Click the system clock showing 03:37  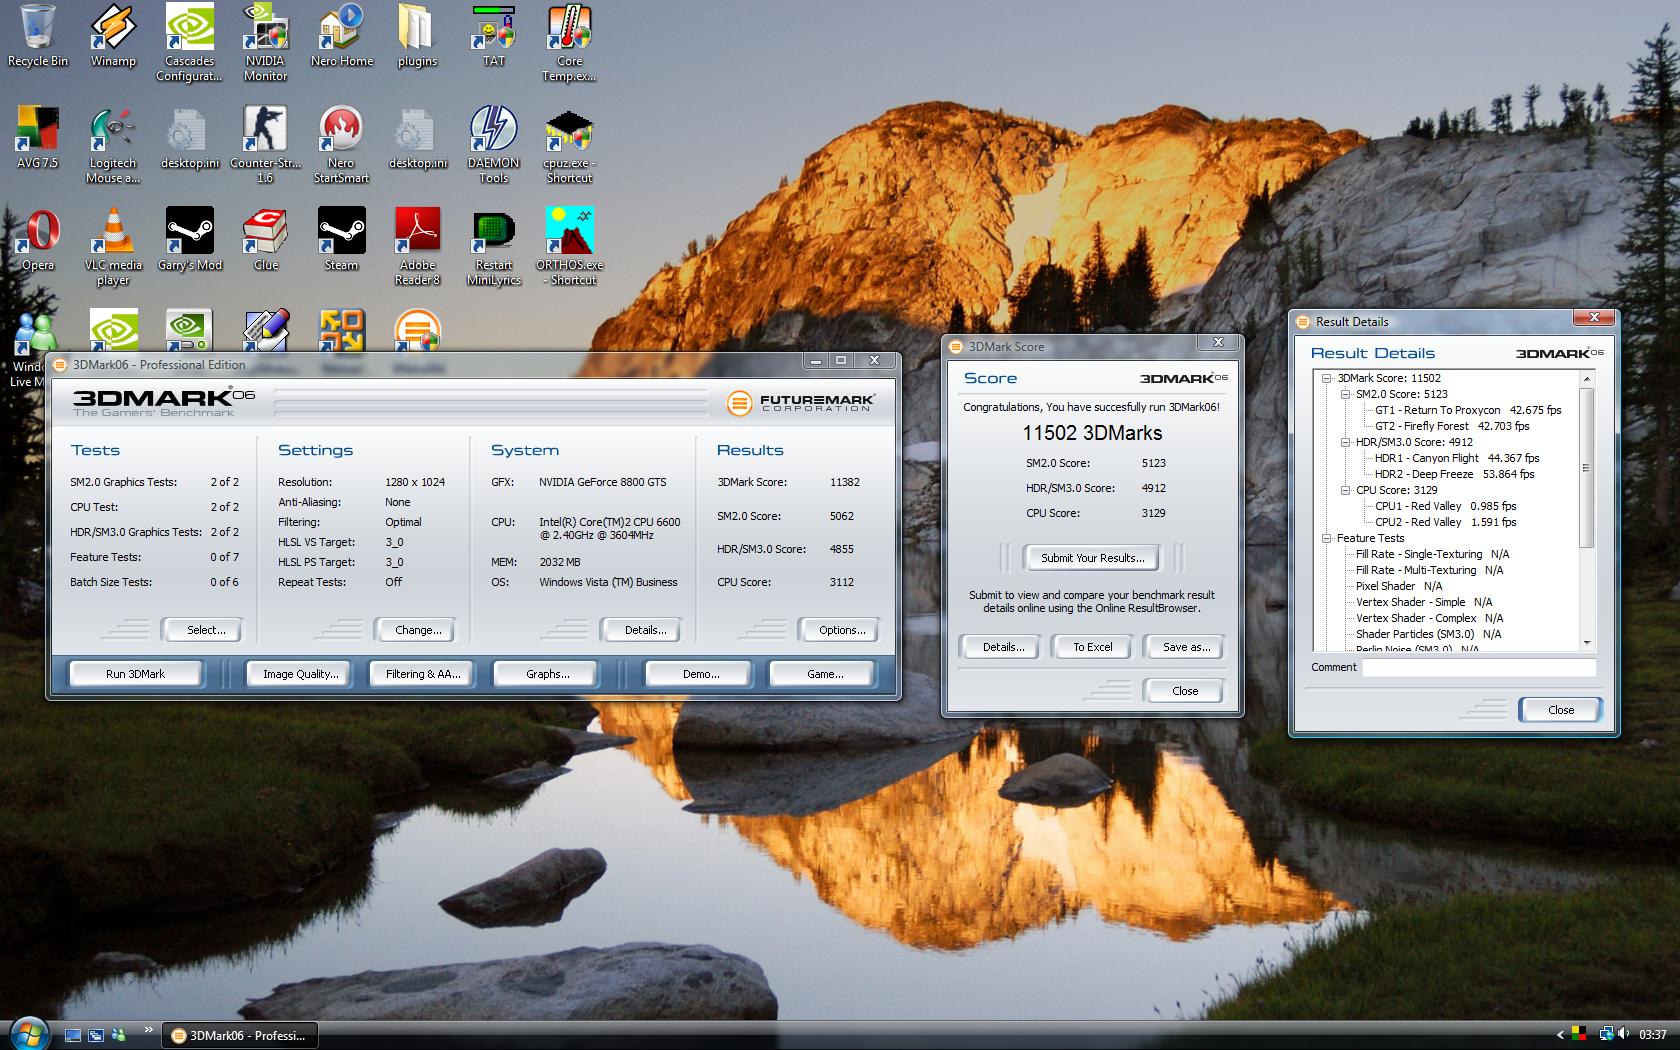coord(1653,1035)
